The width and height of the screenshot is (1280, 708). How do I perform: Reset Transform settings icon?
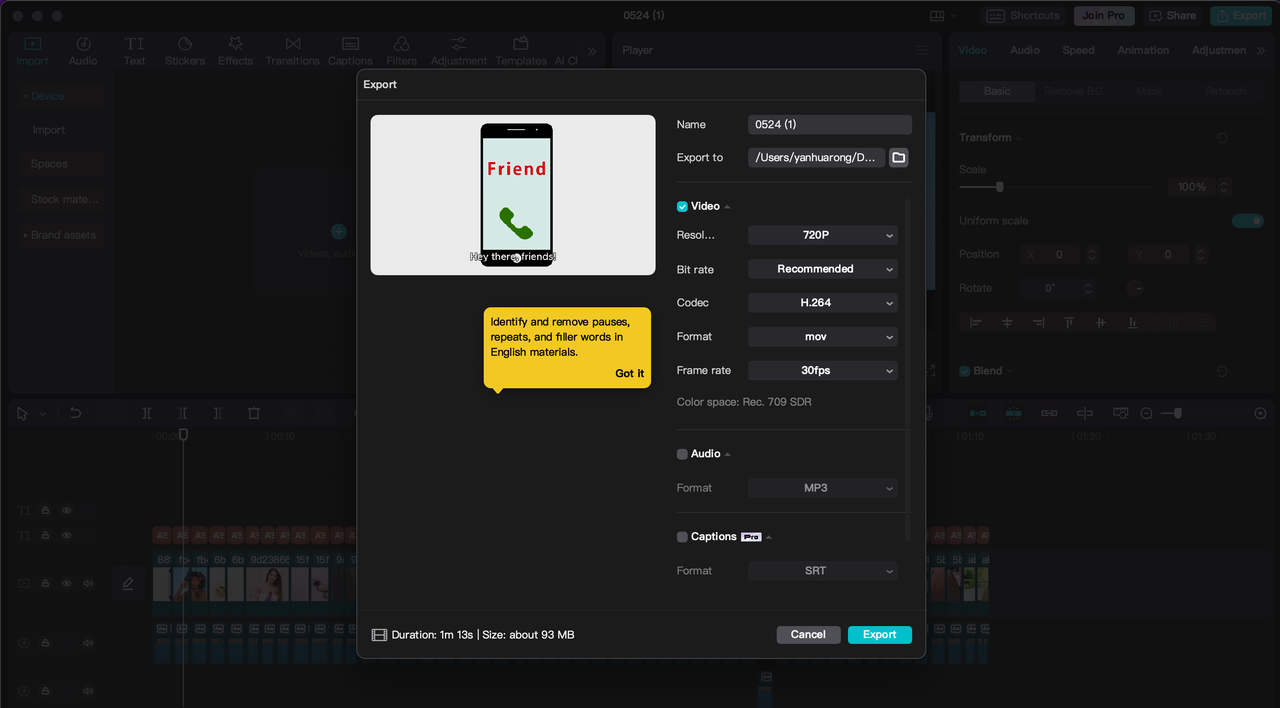[x=1222, y=138]
